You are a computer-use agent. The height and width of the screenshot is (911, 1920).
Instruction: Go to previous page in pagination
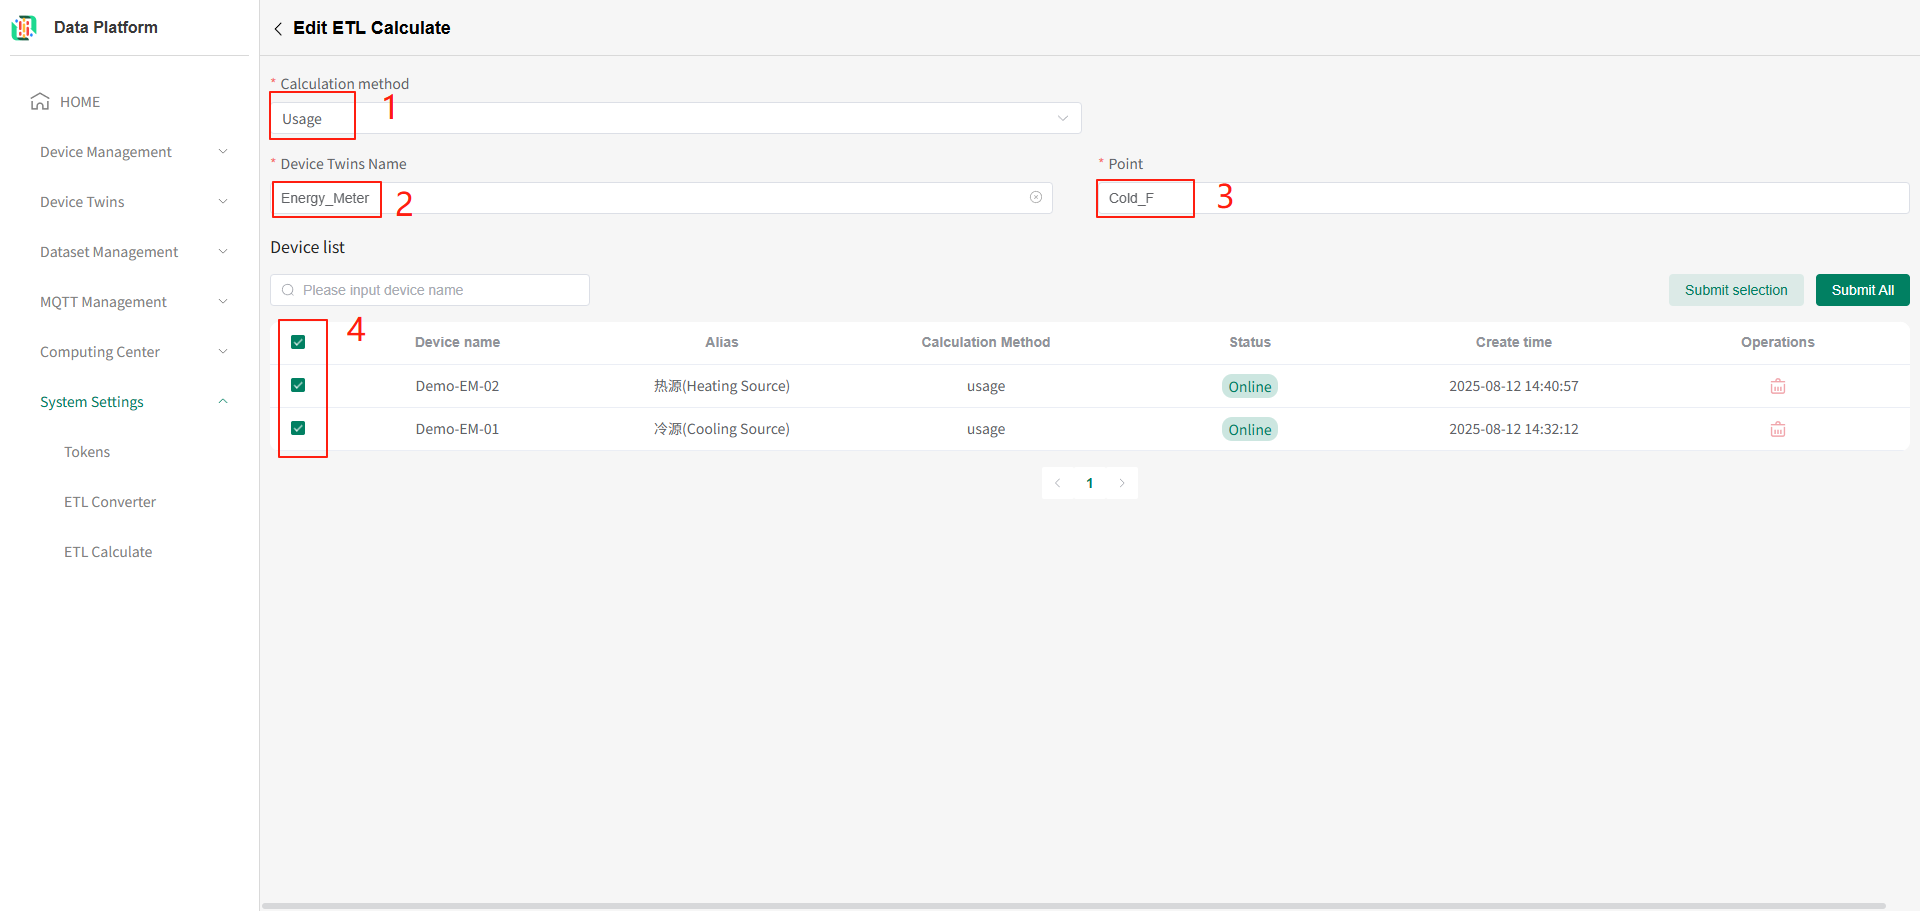(1057, 483)
